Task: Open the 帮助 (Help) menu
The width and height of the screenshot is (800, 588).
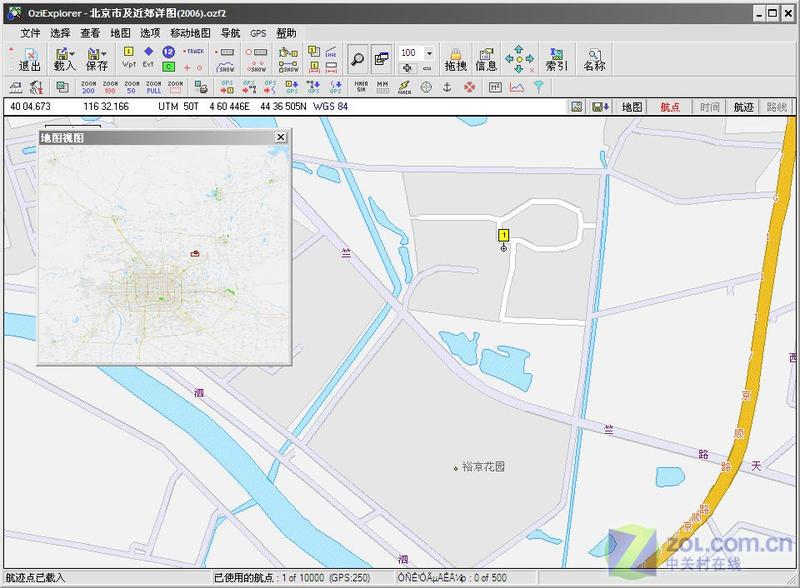Action: (286, 33)
